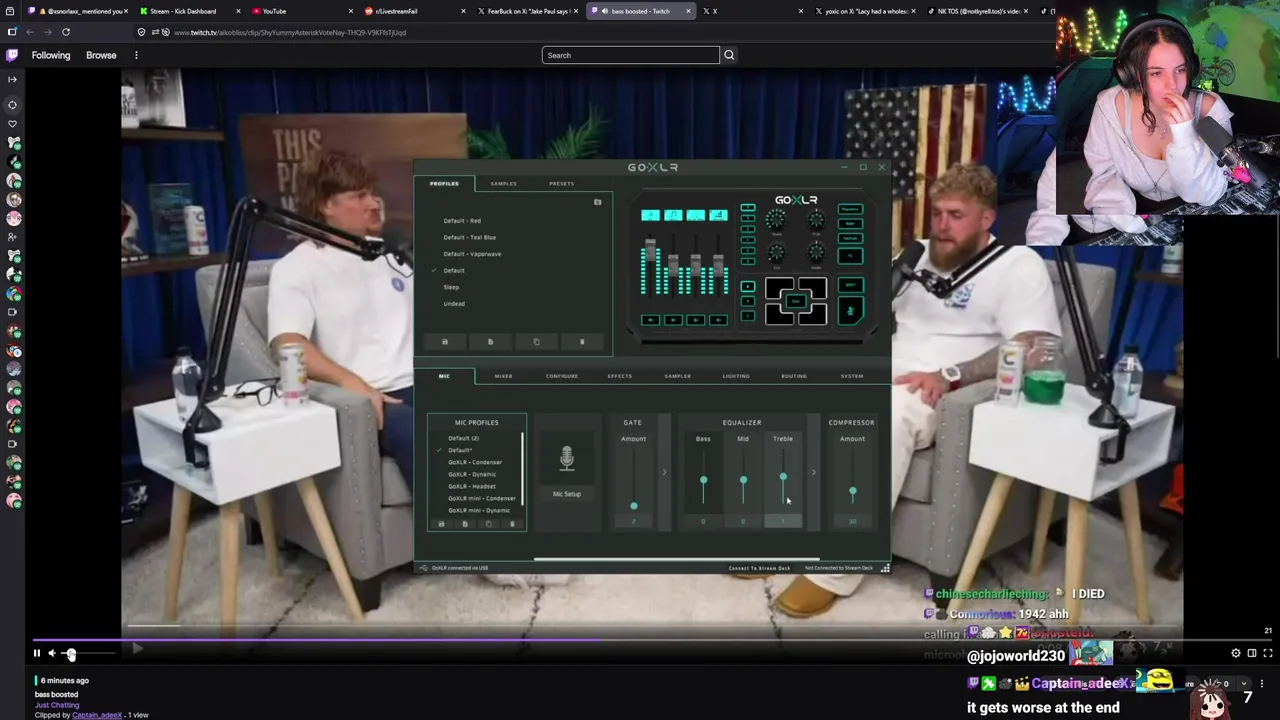Screen dimensions: 1280x720
Task: Select the Default - Red profile
Action: click(462, 221)
